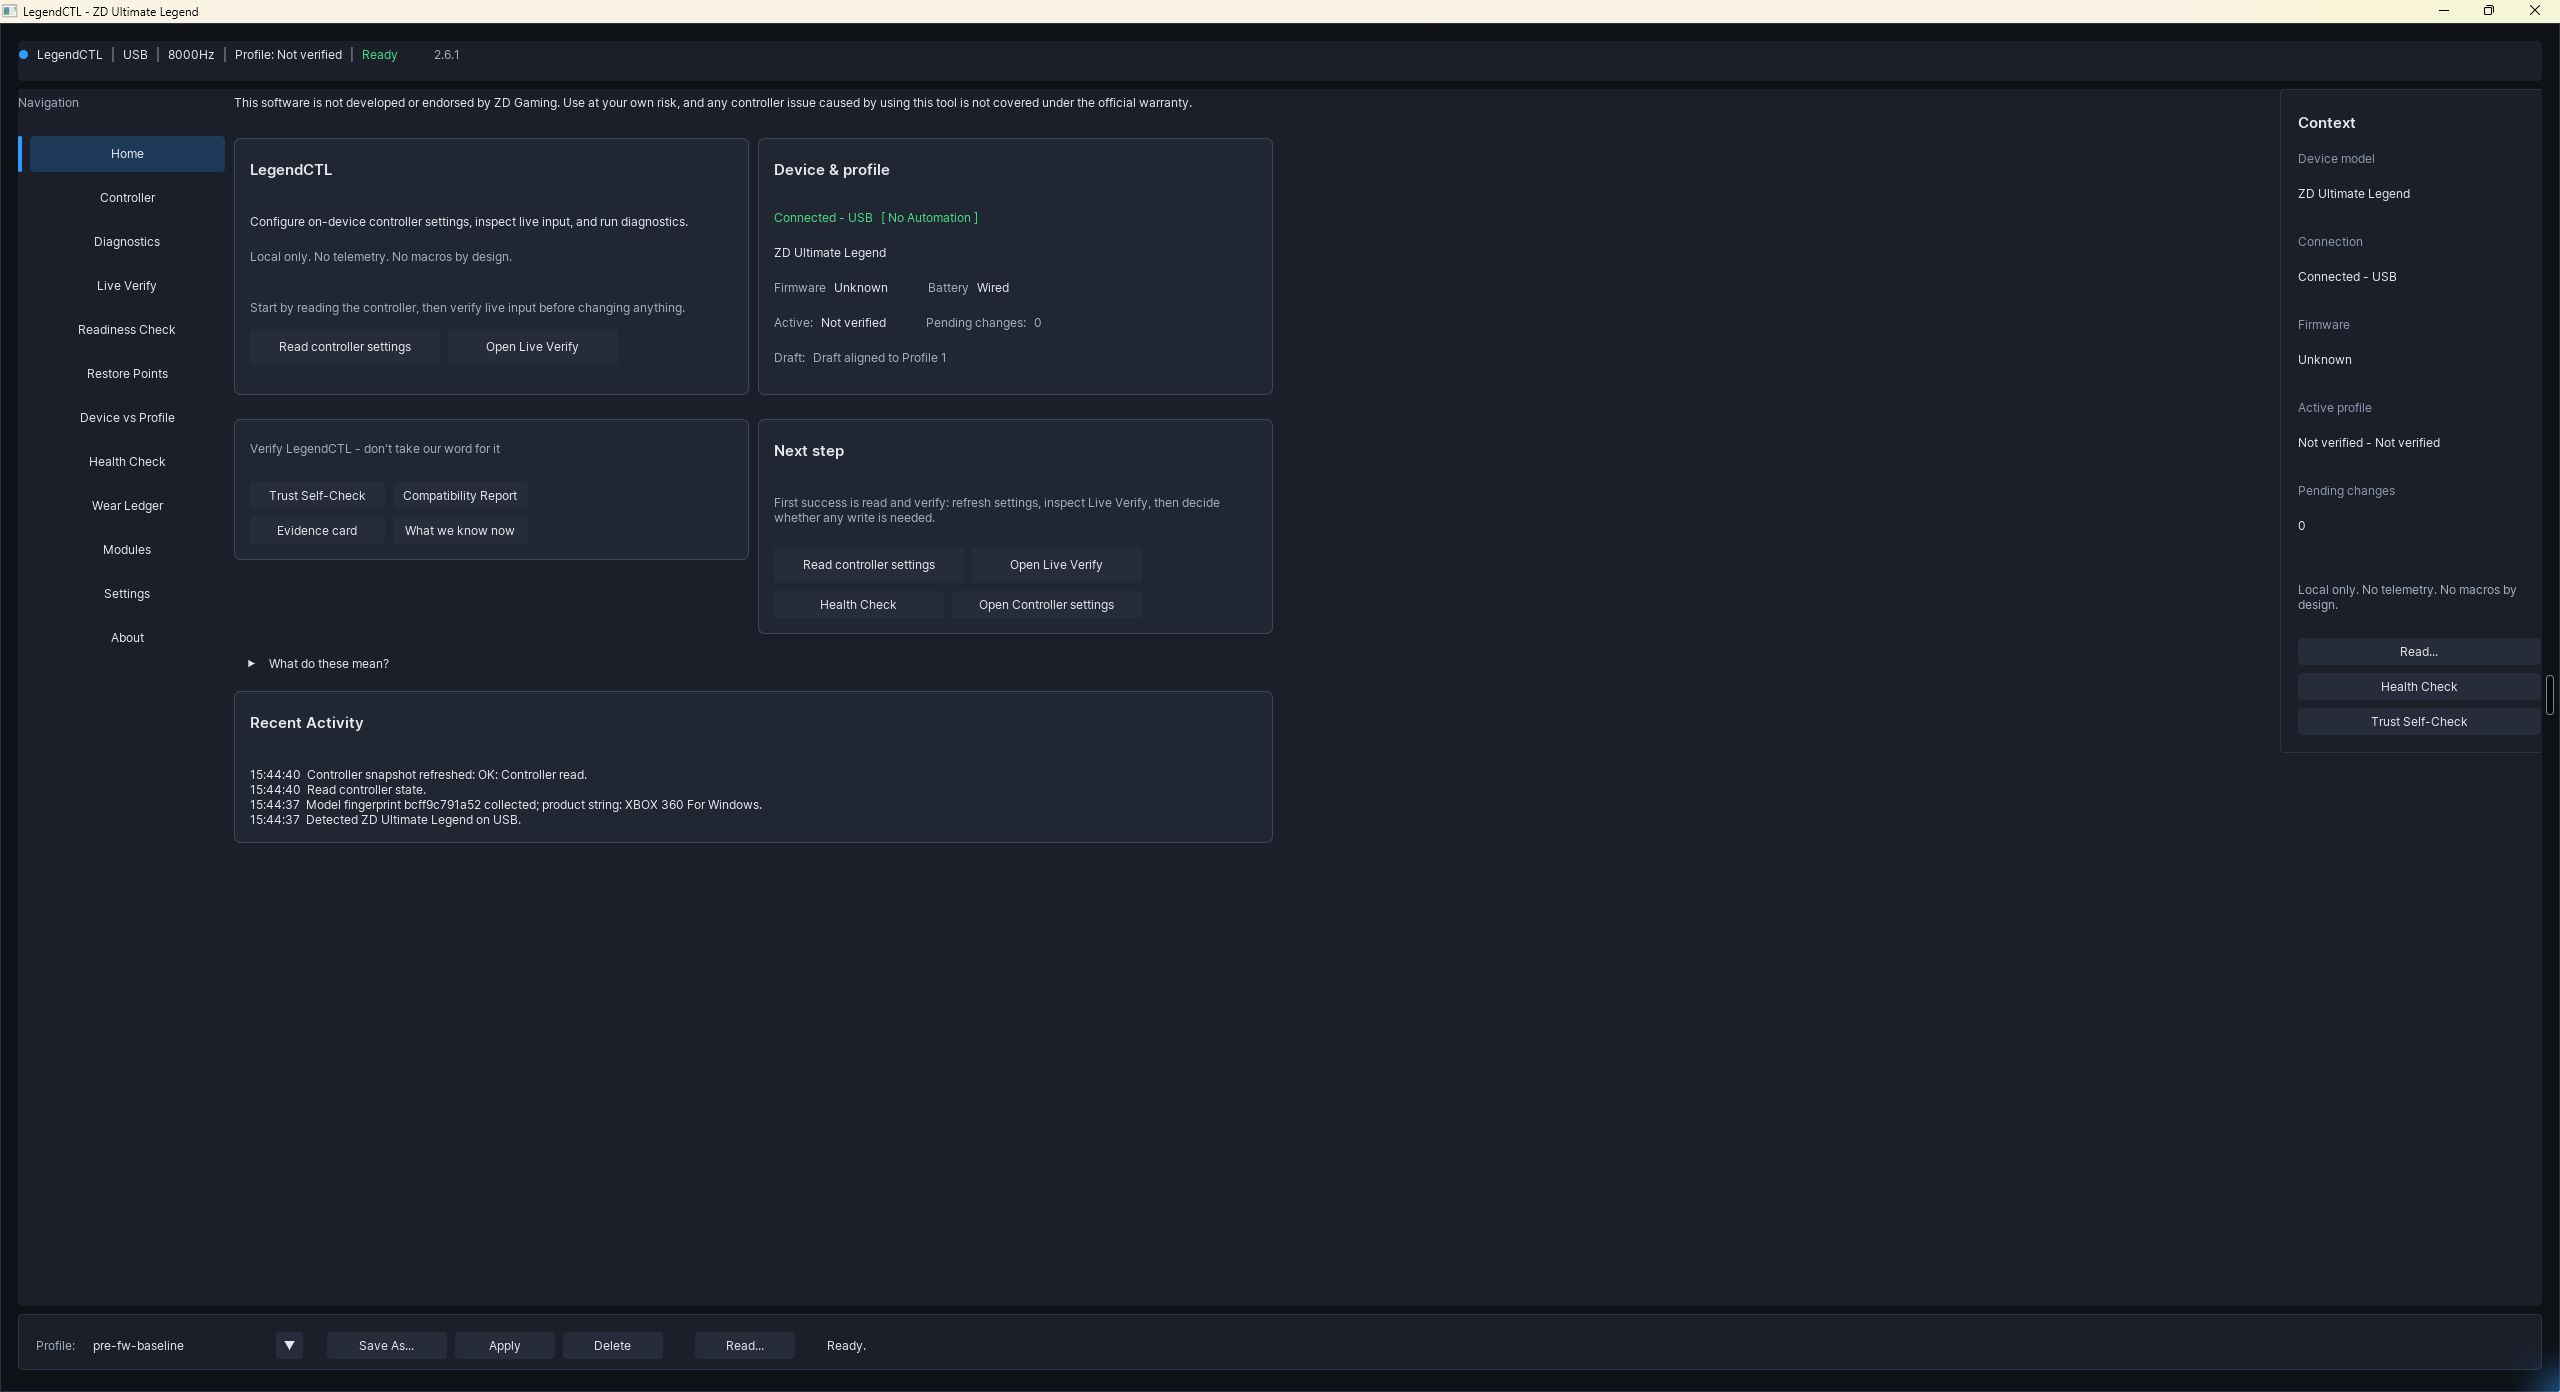Viewport: 2560px width, 1392px height.
Task: Click the Evidence card button
Action: coord(317,531)
